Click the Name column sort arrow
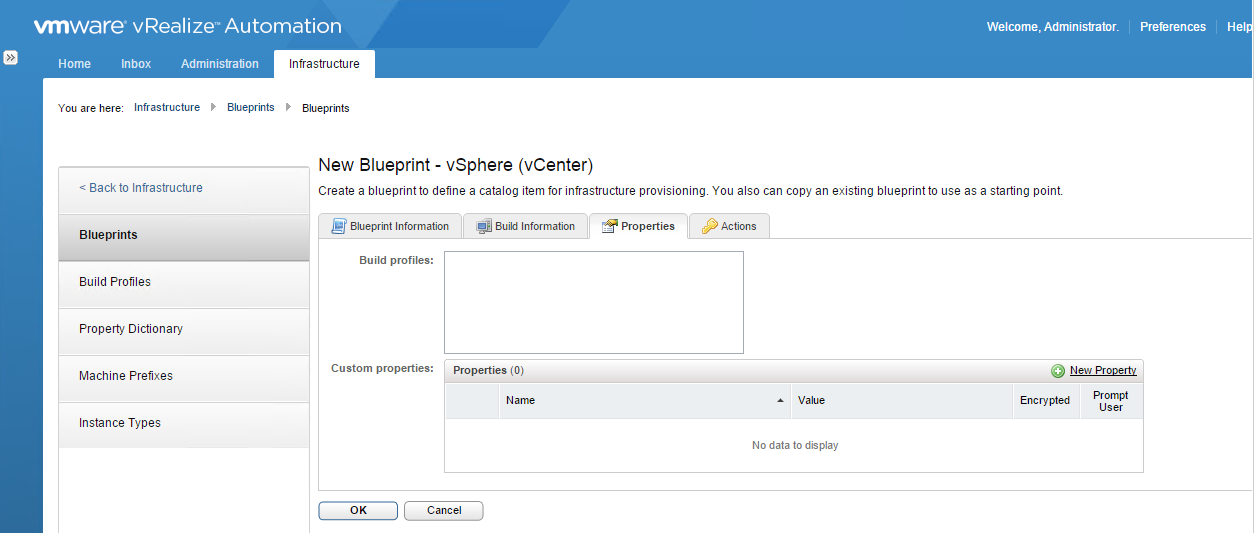This screenshot has height=533, width=1254. 780,400
